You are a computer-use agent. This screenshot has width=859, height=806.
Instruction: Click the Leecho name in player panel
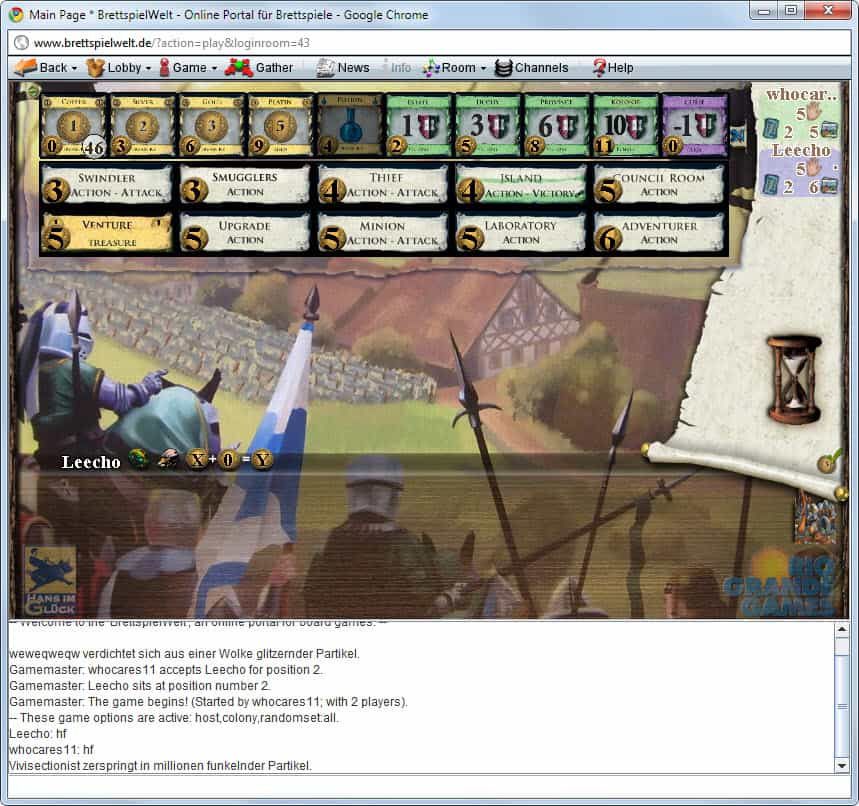(x=801, y=150)
